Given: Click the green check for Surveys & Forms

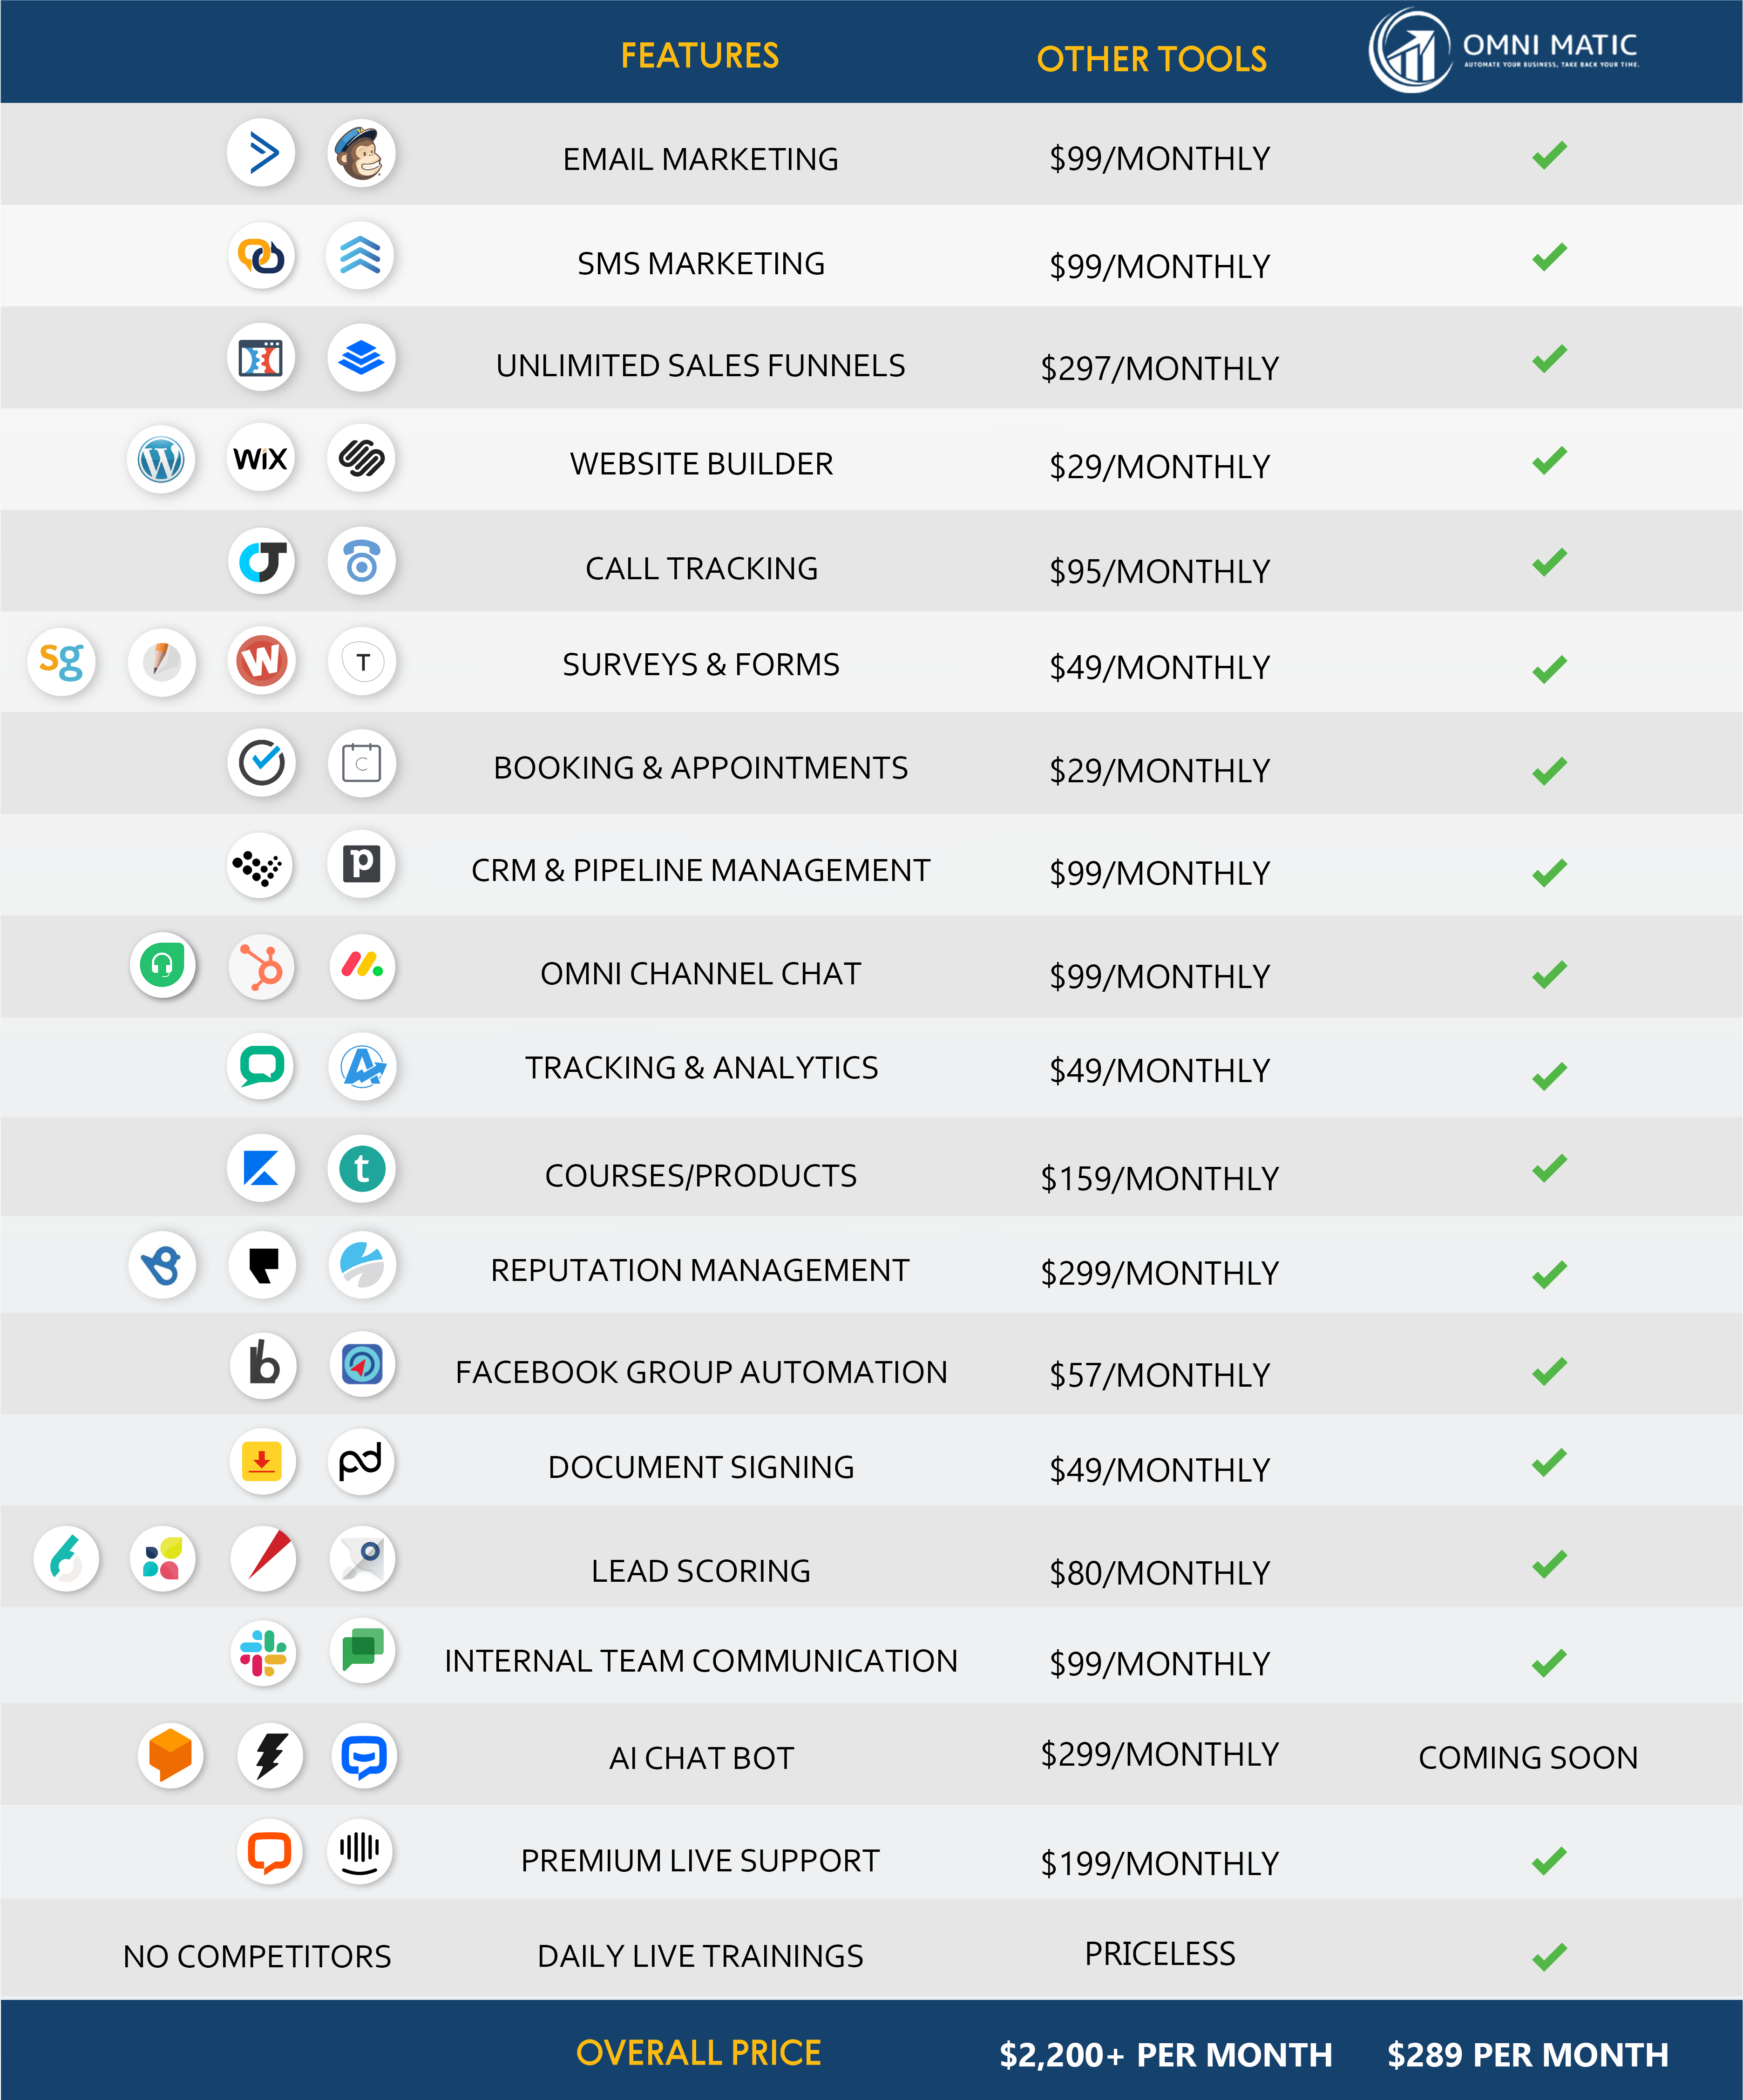Looking at the screenshot, I should pyautogui.click(x=1549, y=669).
